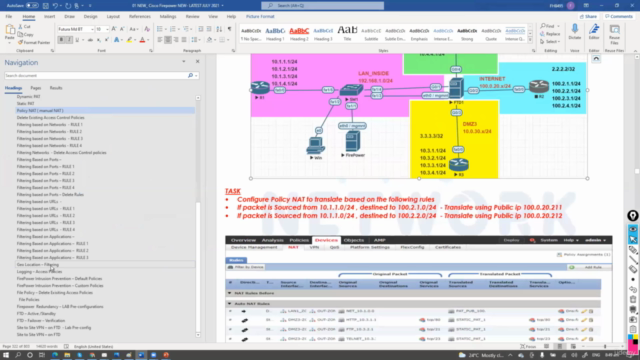640x360 pixels.
Task: Adjust the zoom slider in status bar
Action: pyautogui.click(x=605, y=347)
